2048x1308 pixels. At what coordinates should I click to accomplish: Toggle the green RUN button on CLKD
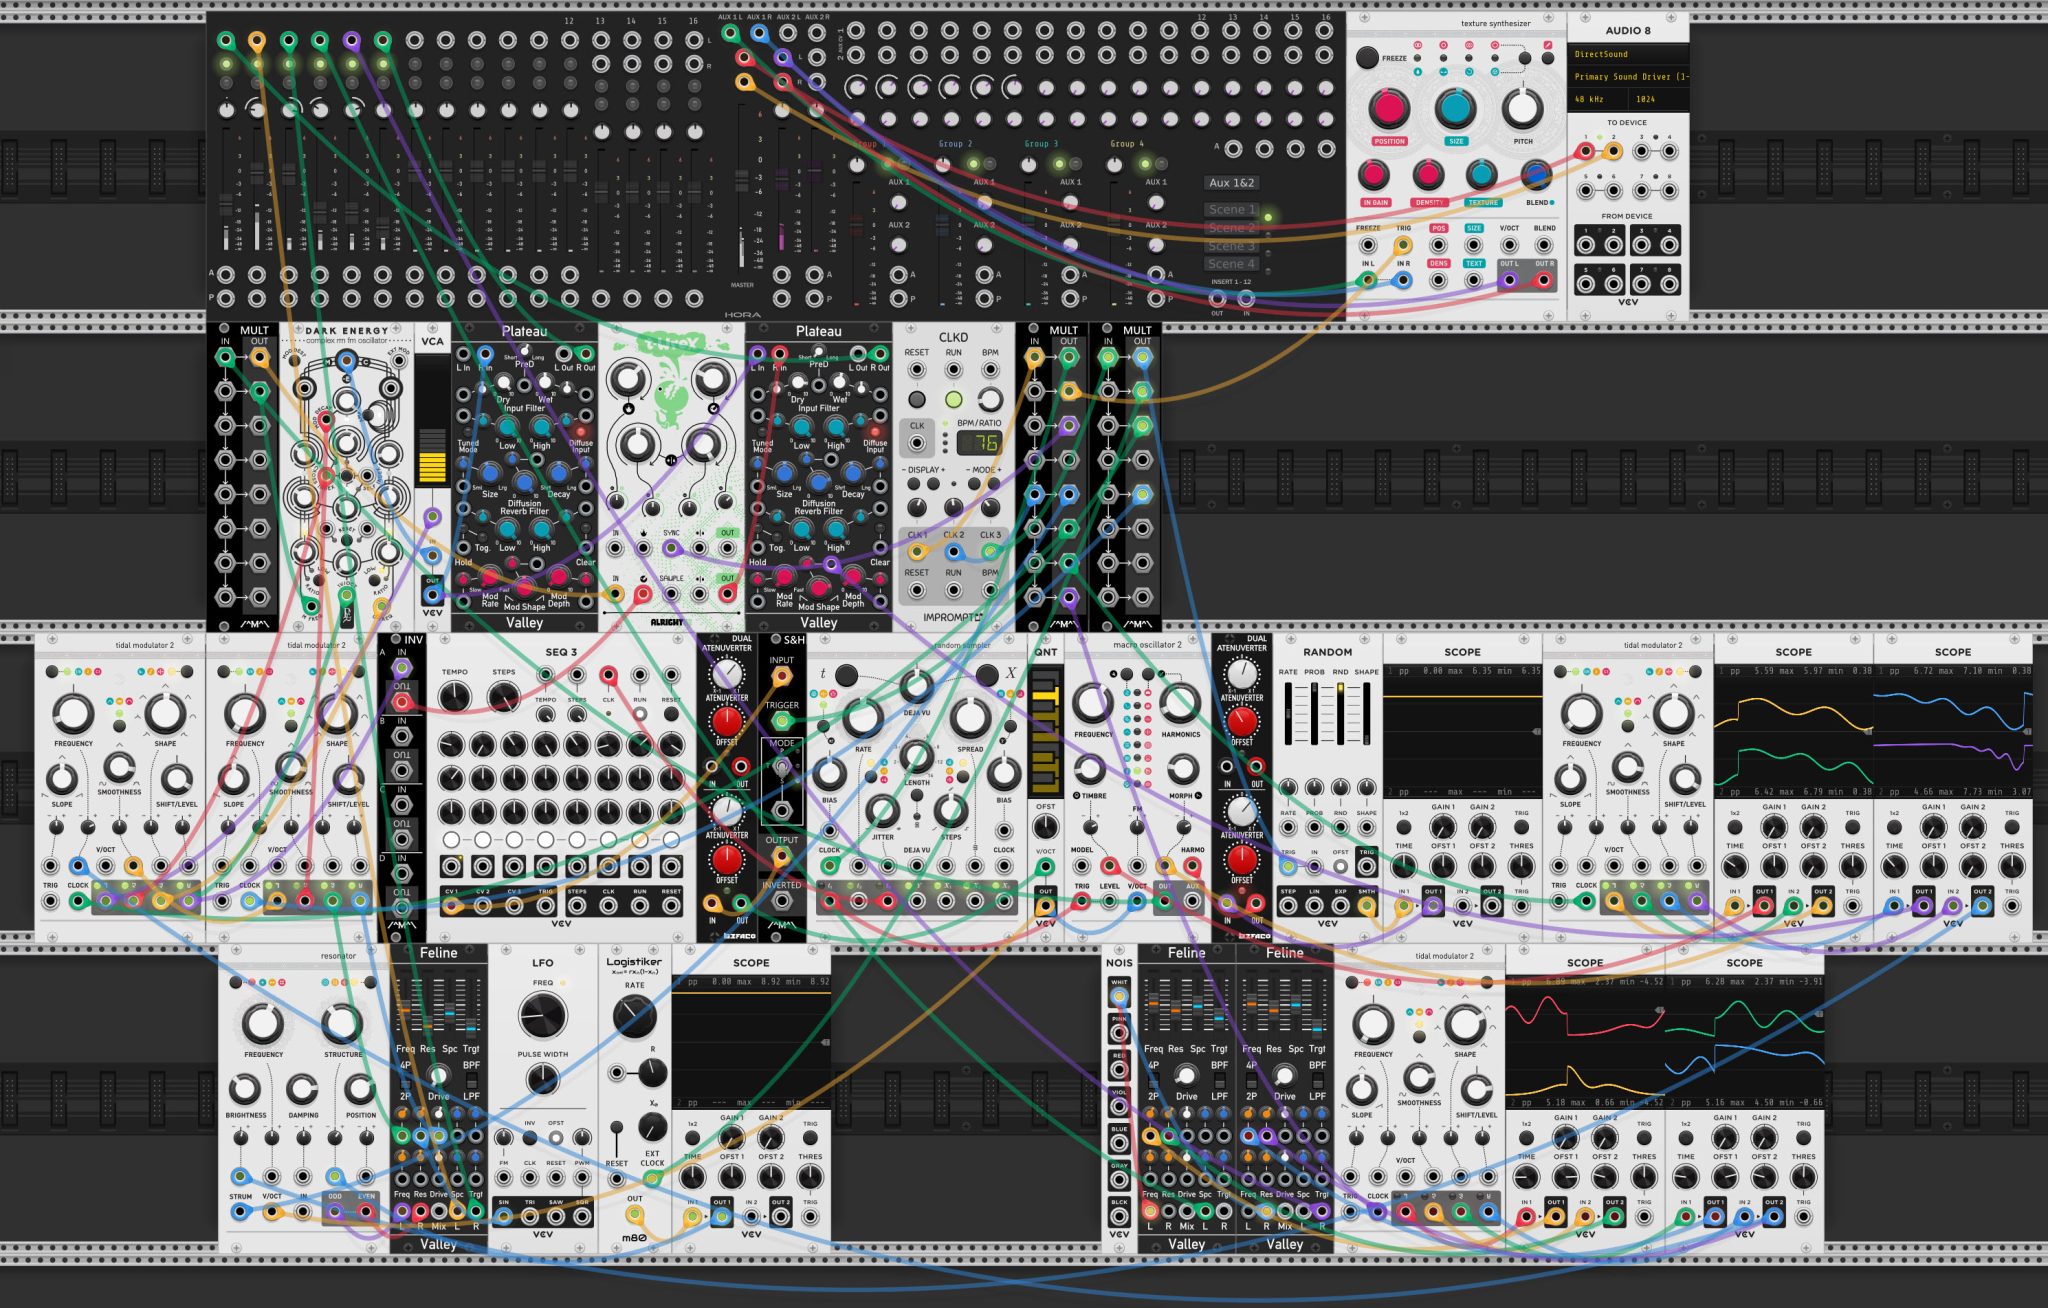coord(953,399)
